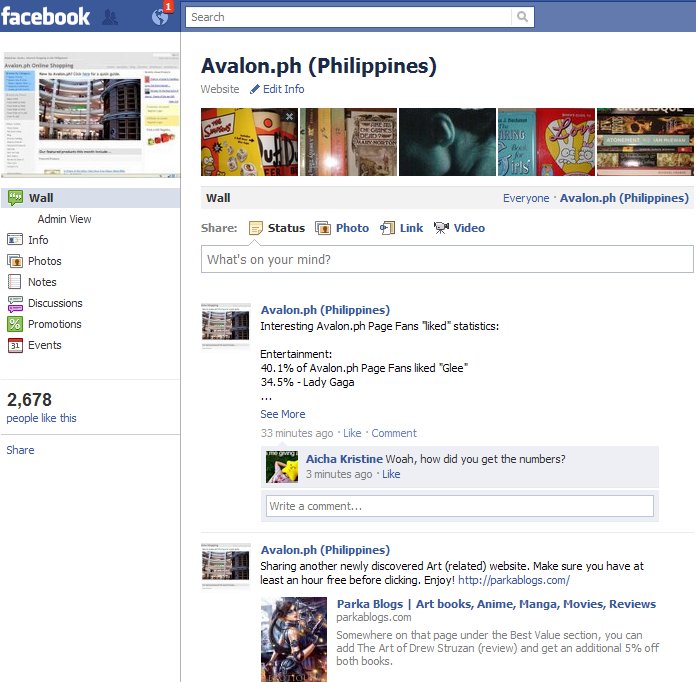Screen dimensions: 696x682
Task: Click the 2,678 like count
Action: click(29, 400)
